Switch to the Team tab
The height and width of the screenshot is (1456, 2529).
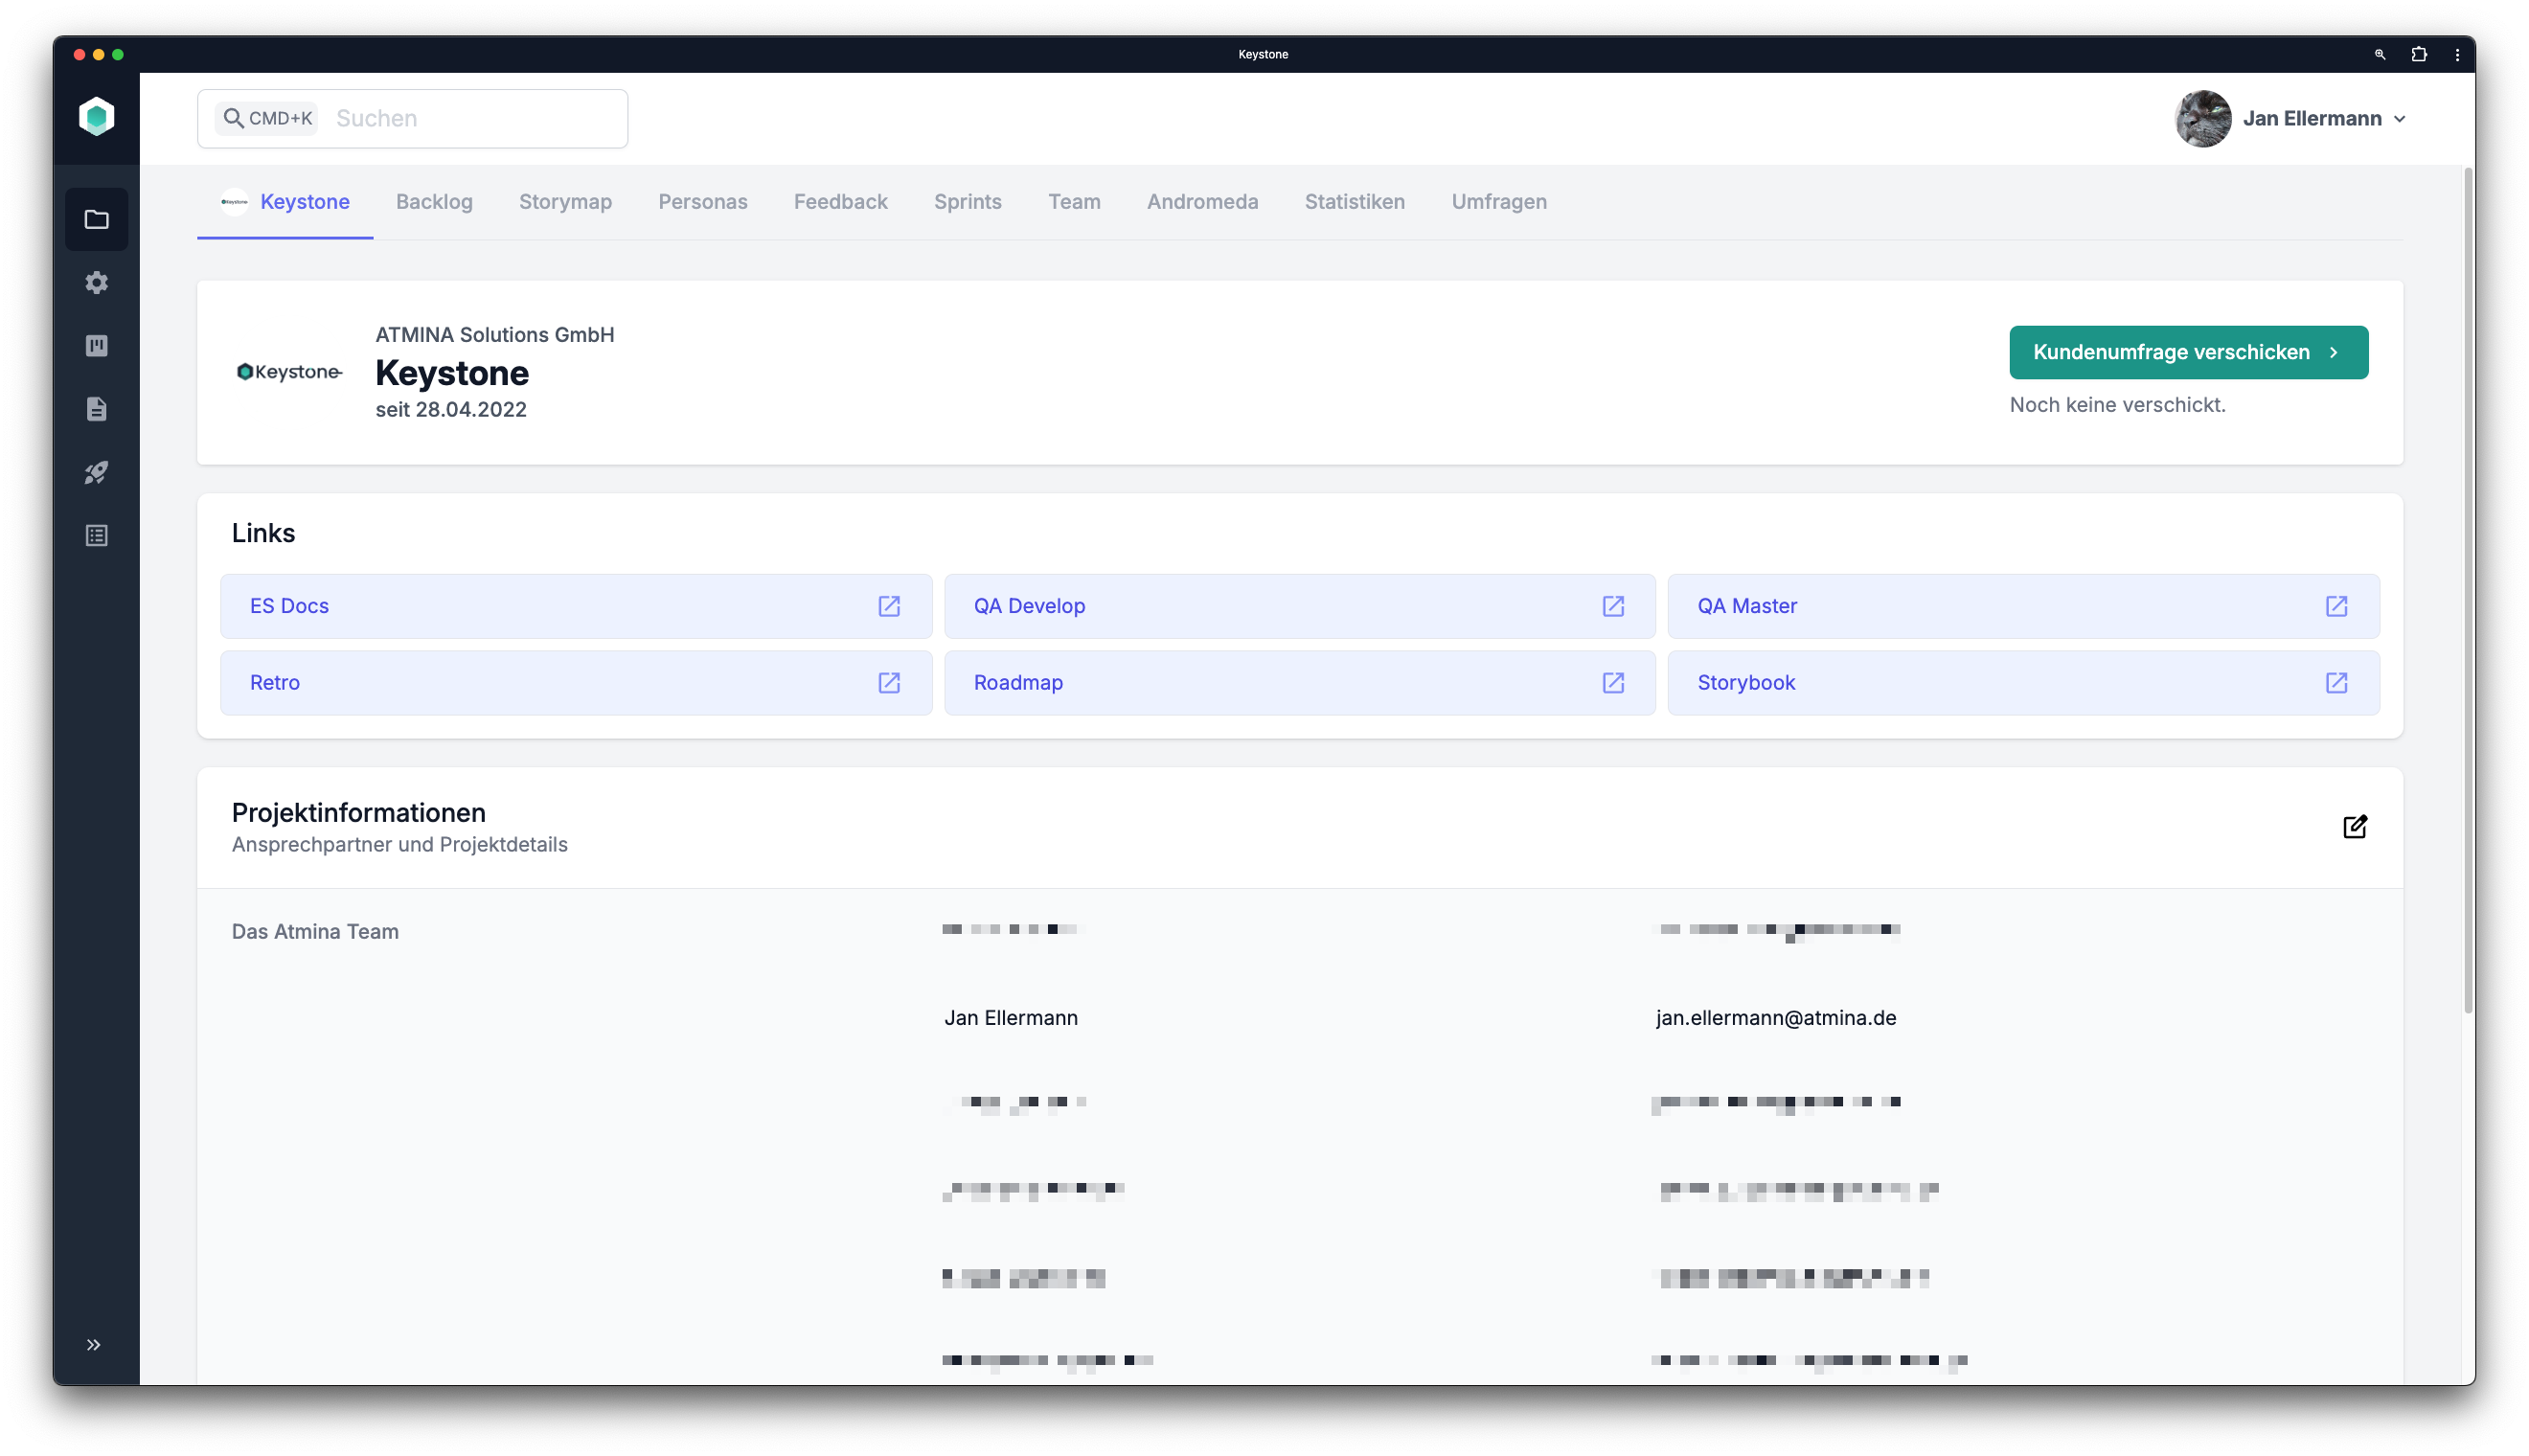pyautogui.click(x=1074, y=202)
